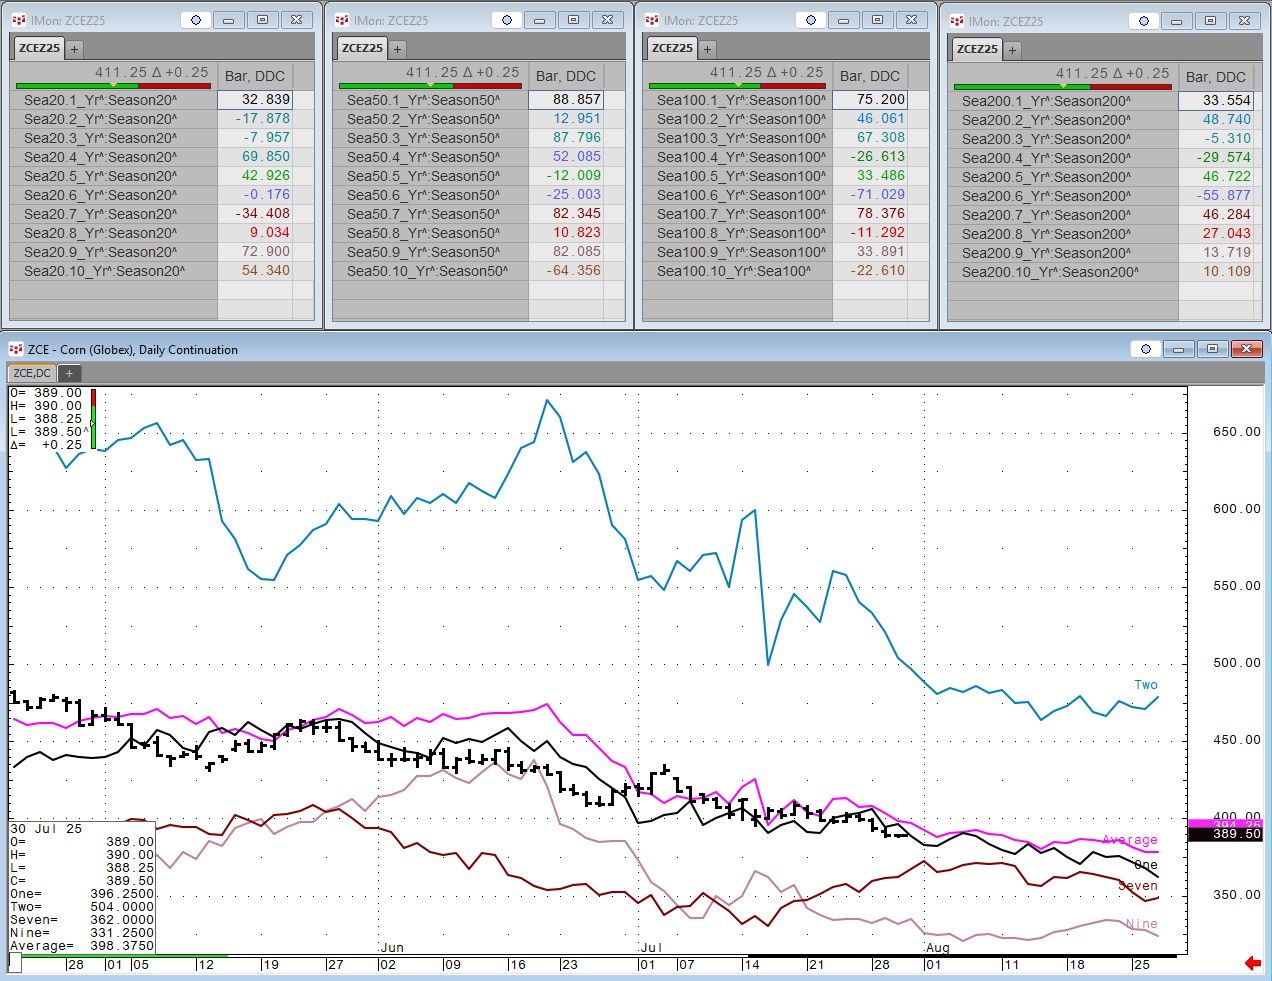
Task: Click the vertical green-red bar on the chart
Action: (93, 418)
